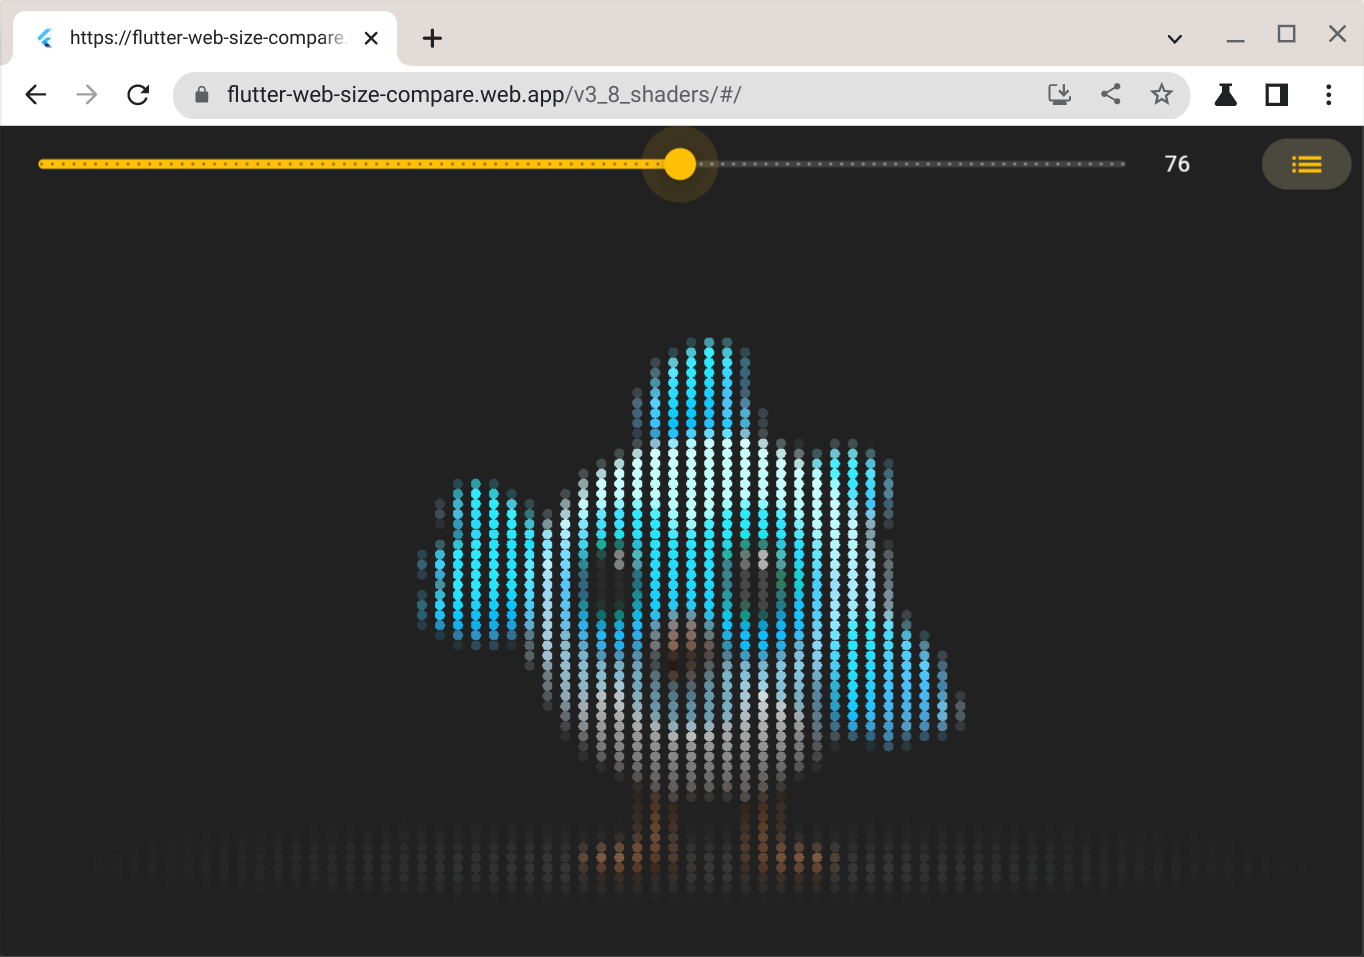The image size is (1364, 957).
Task: Reload the current page
Action: tap(138, 95)
